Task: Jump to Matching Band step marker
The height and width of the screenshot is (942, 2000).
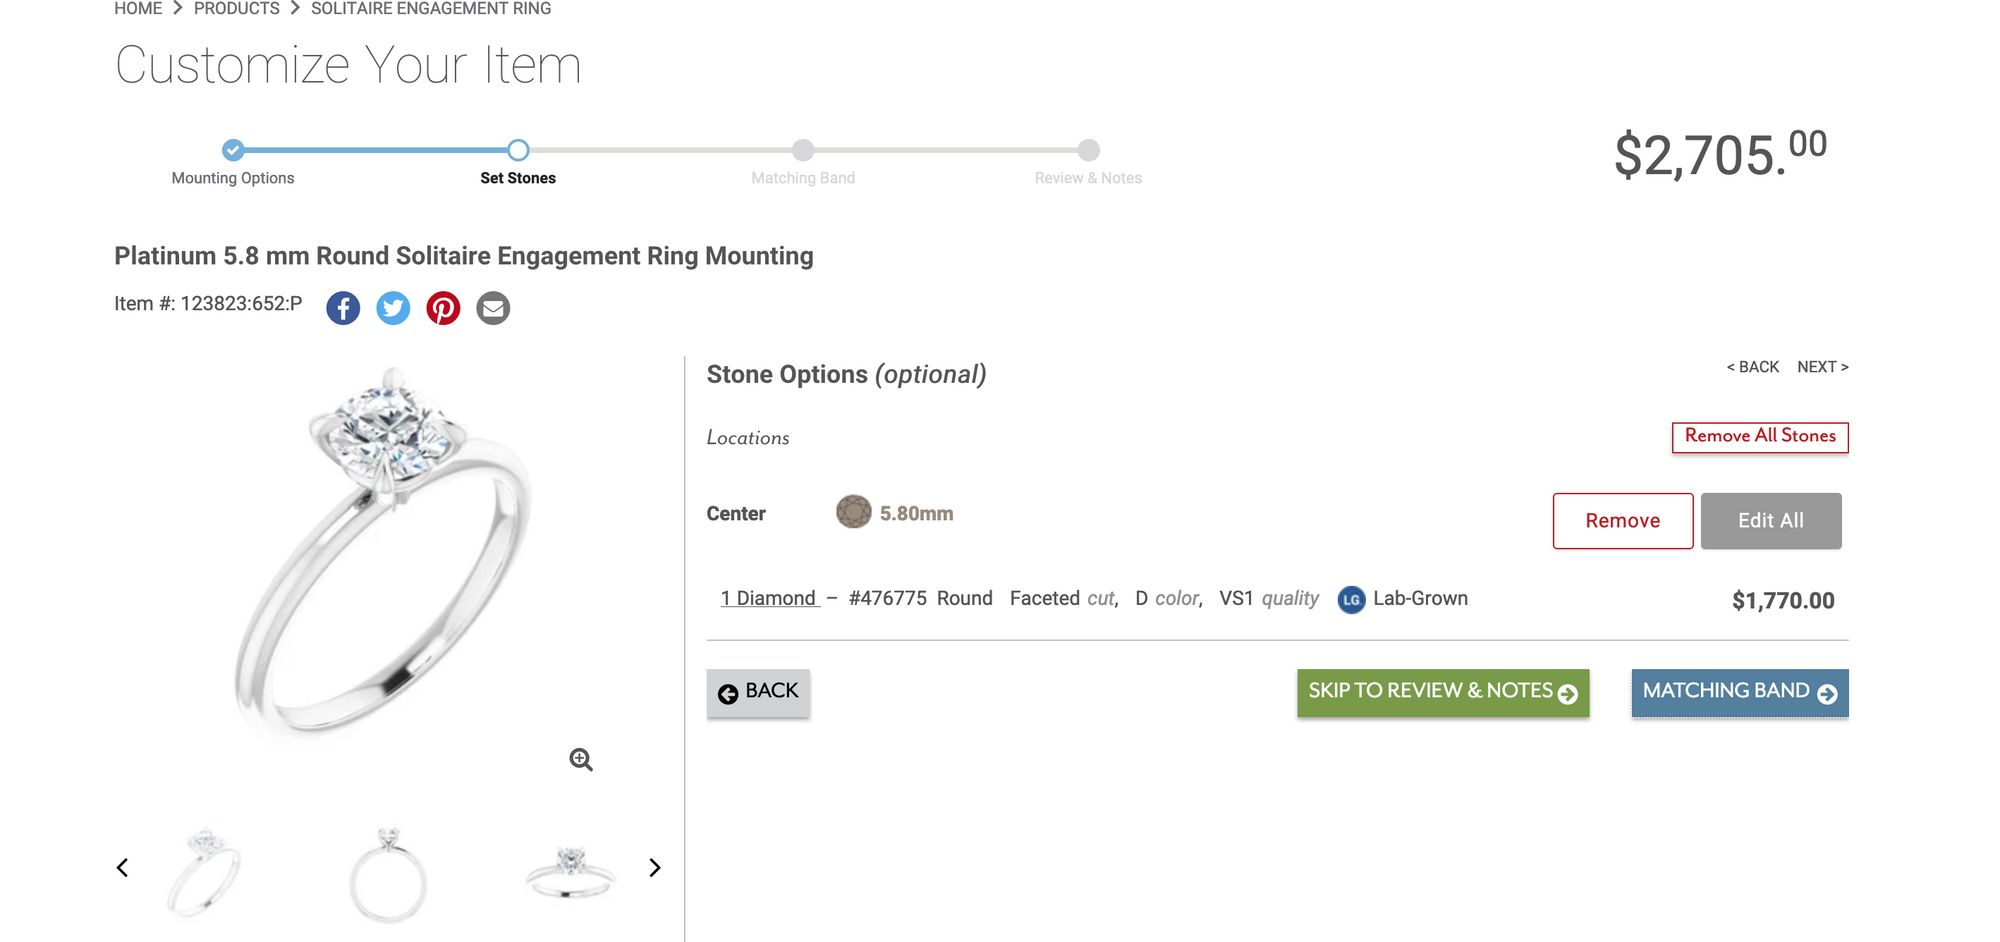Action: point(803,150)
